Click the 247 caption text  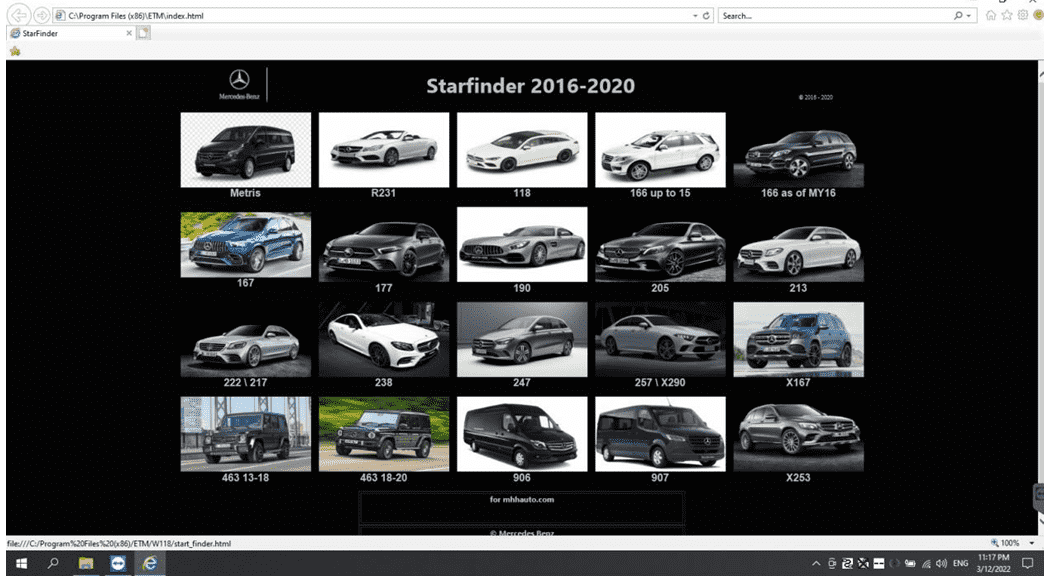click(522, 383)
